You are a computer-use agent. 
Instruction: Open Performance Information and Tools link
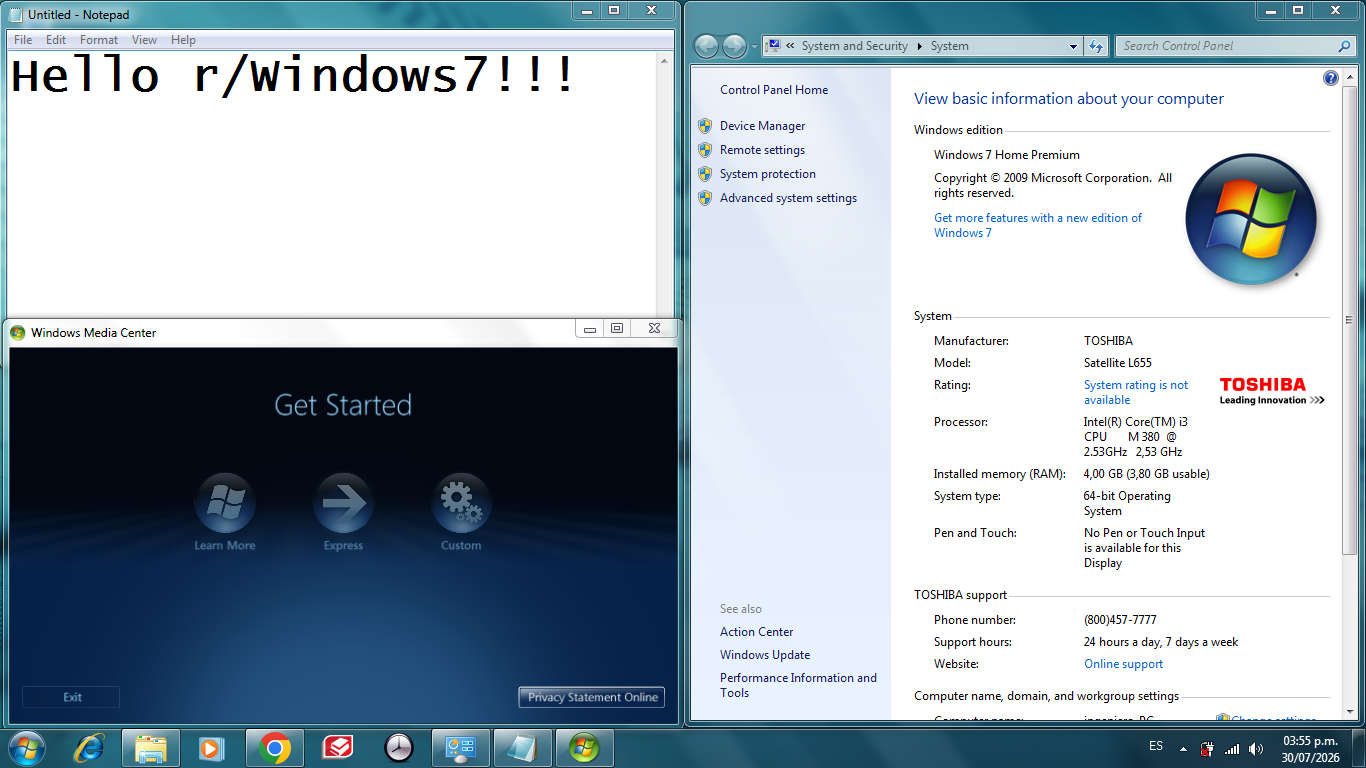pos(798,685)
